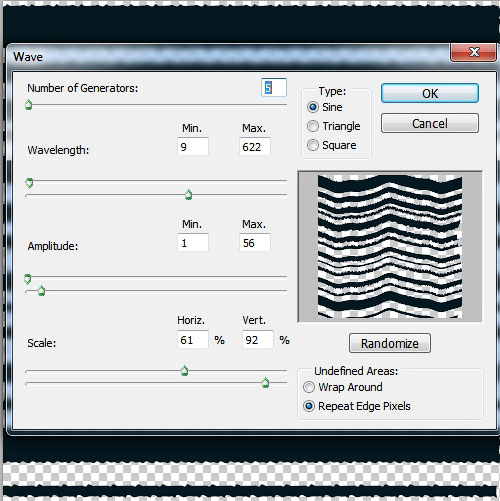Click the Wavelength minimum slider handle

[29, 183]
